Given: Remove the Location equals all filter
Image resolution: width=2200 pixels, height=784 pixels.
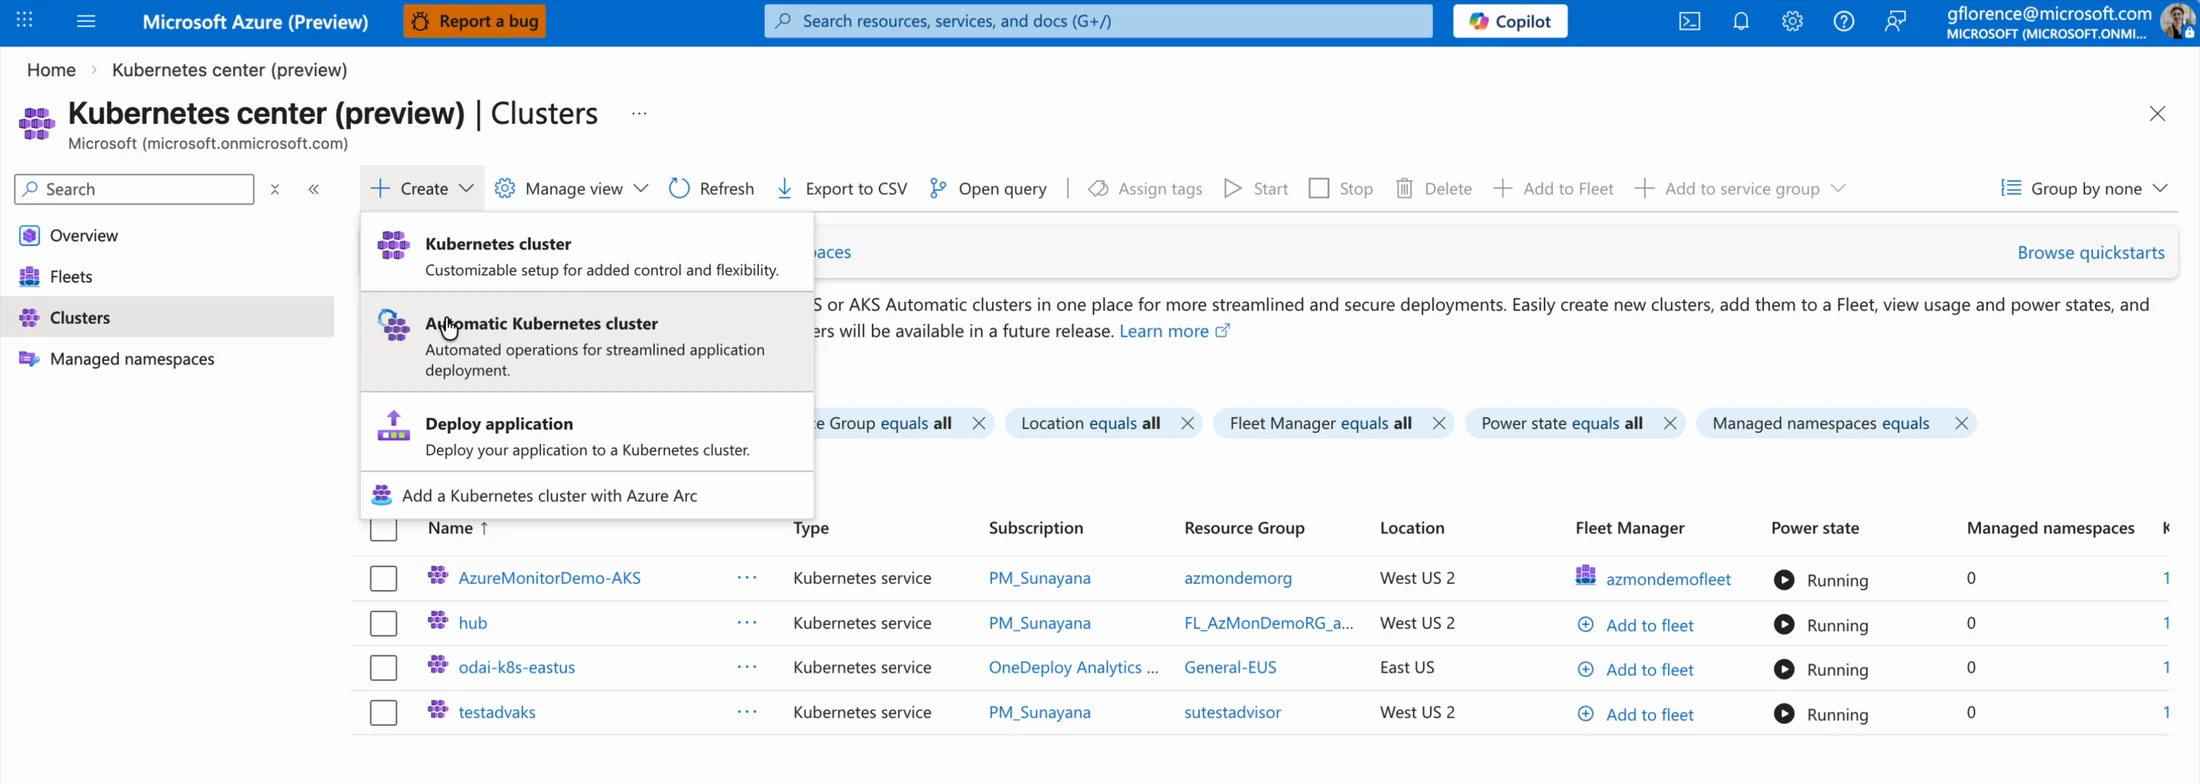Looking at the screenshot, I should 1187,423.
